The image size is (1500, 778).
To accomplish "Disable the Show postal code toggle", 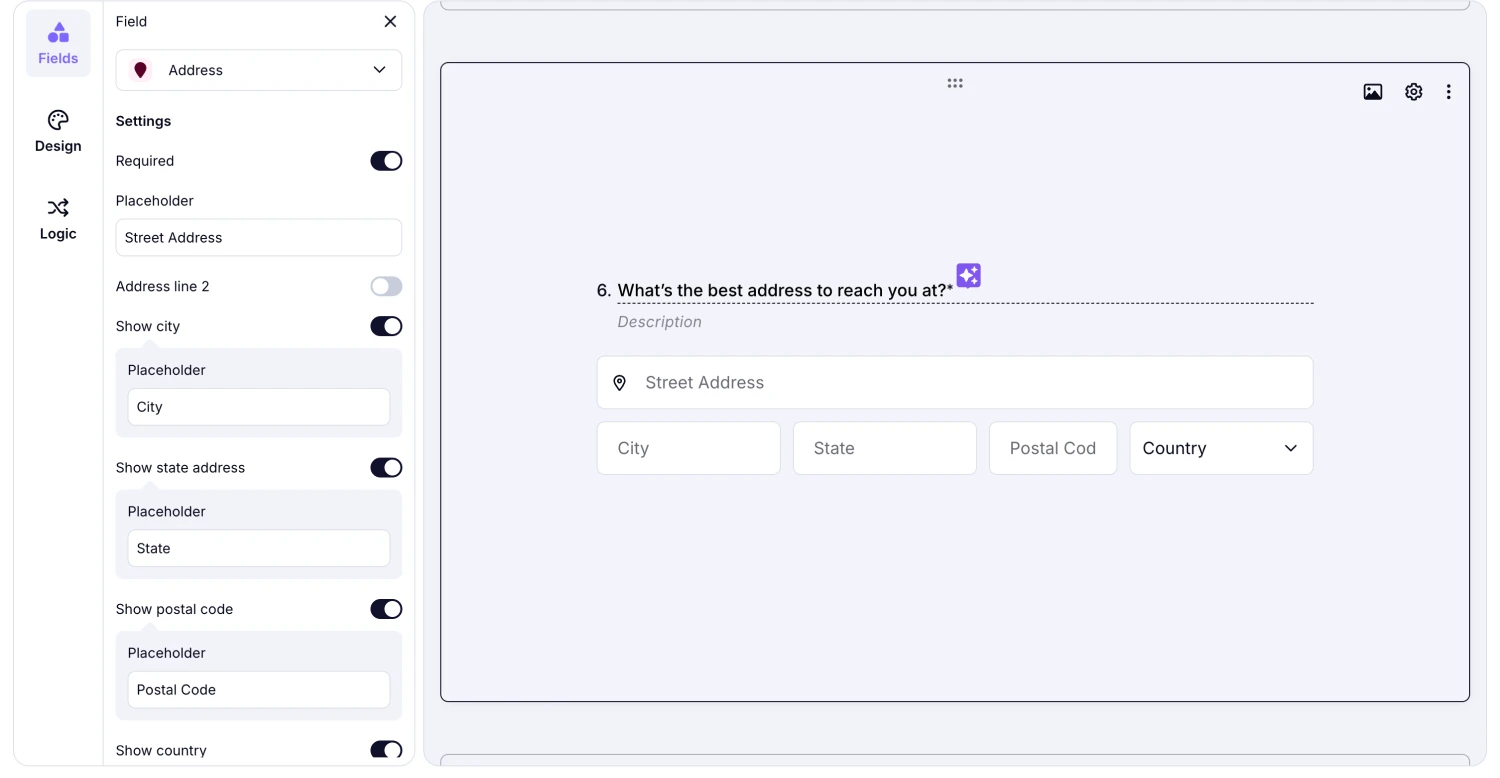I will point(386,609).
